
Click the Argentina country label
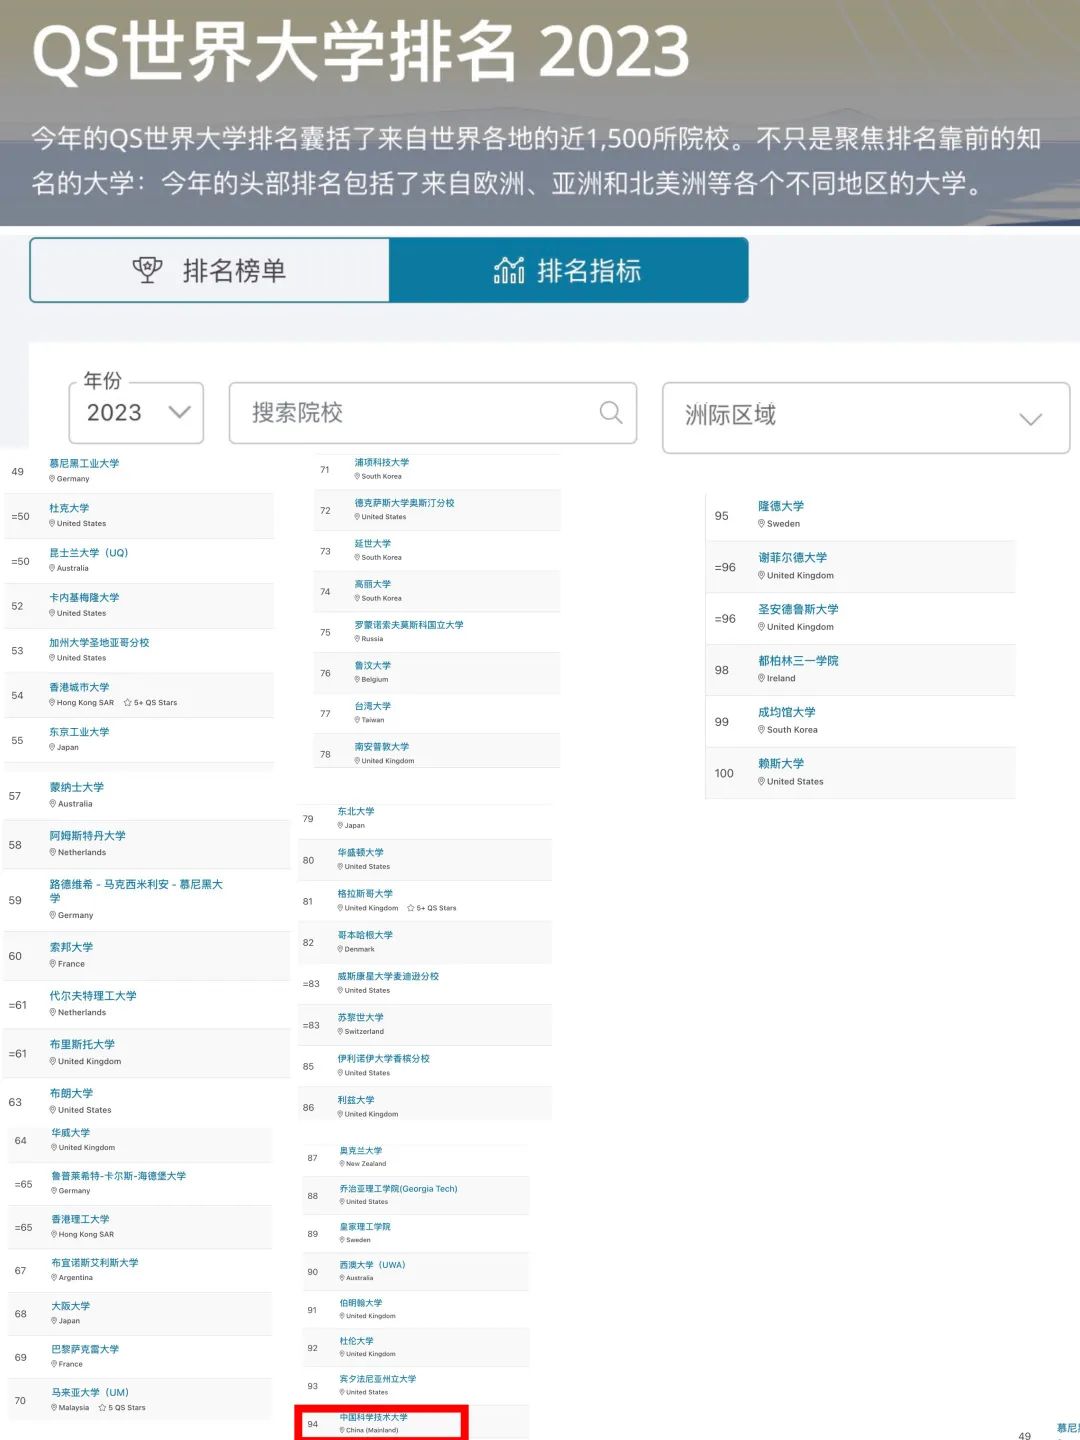pos(76,1278)
